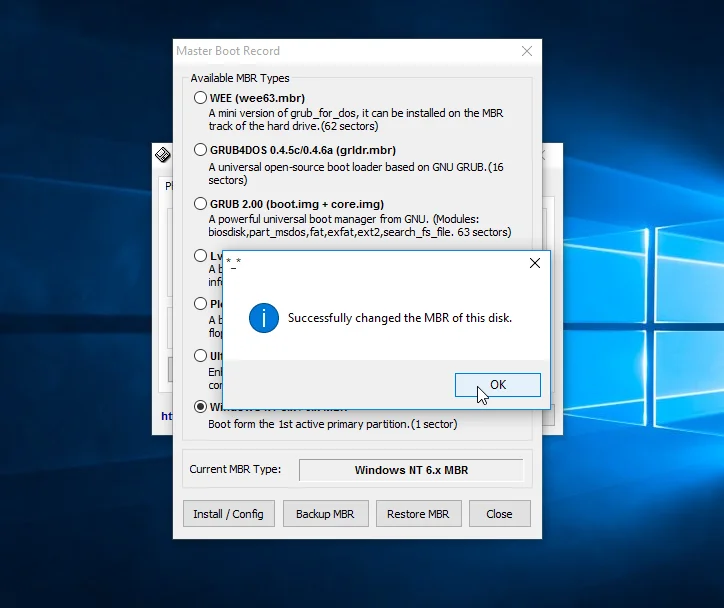Viewport: 724px width, 608px height.
Task: Click the 'Current MBR Type:' label
Action: pyautogui.click(x=235, y=470)
